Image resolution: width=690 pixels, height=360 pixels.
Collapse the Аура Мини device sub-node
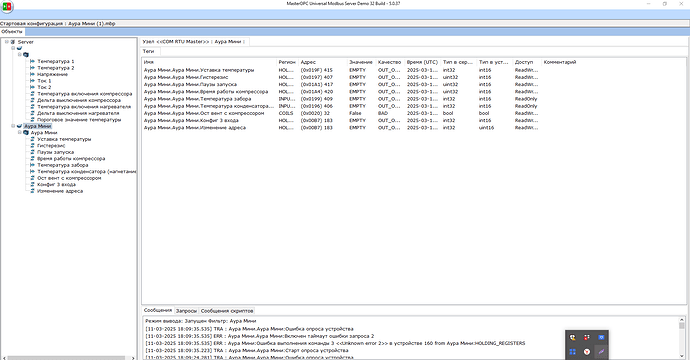pos(19,132)
